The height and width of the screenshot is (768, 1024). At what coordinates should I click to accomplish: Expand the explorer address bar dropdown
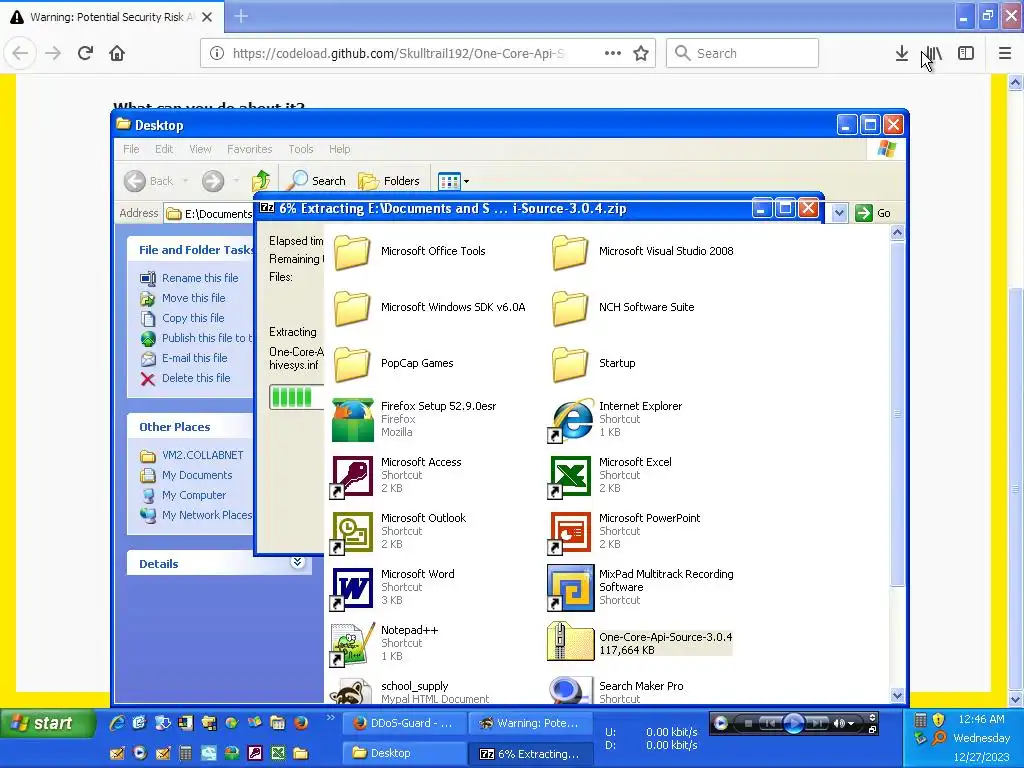pos(840,213)
